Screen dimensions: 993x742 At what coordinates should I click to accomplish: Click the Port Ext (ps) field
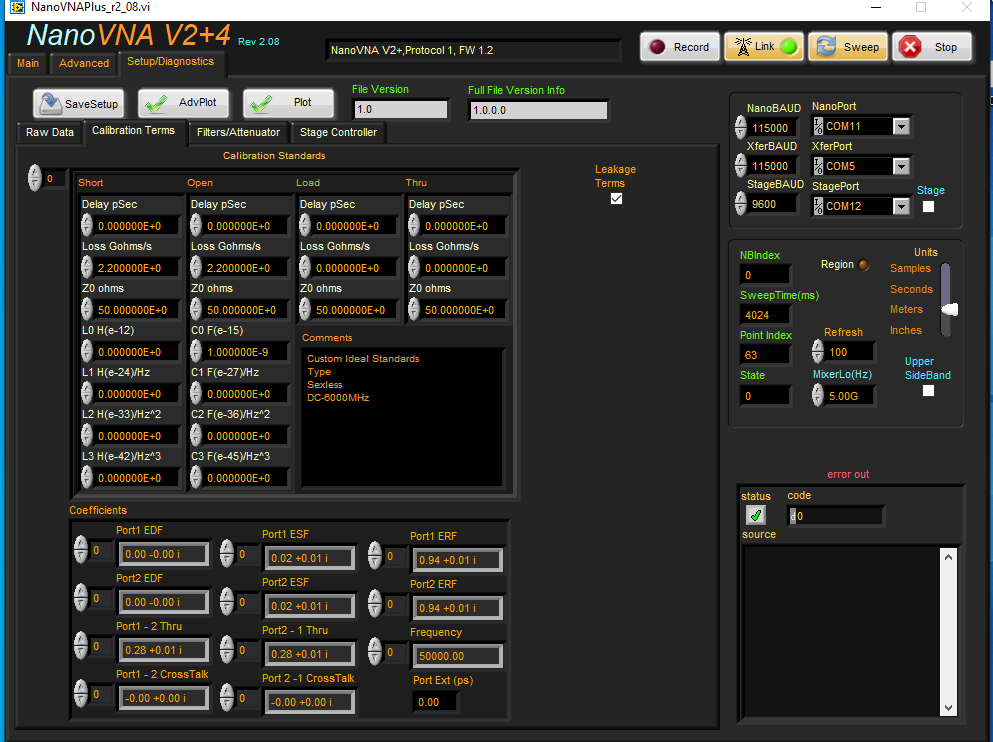pos(434,701)
